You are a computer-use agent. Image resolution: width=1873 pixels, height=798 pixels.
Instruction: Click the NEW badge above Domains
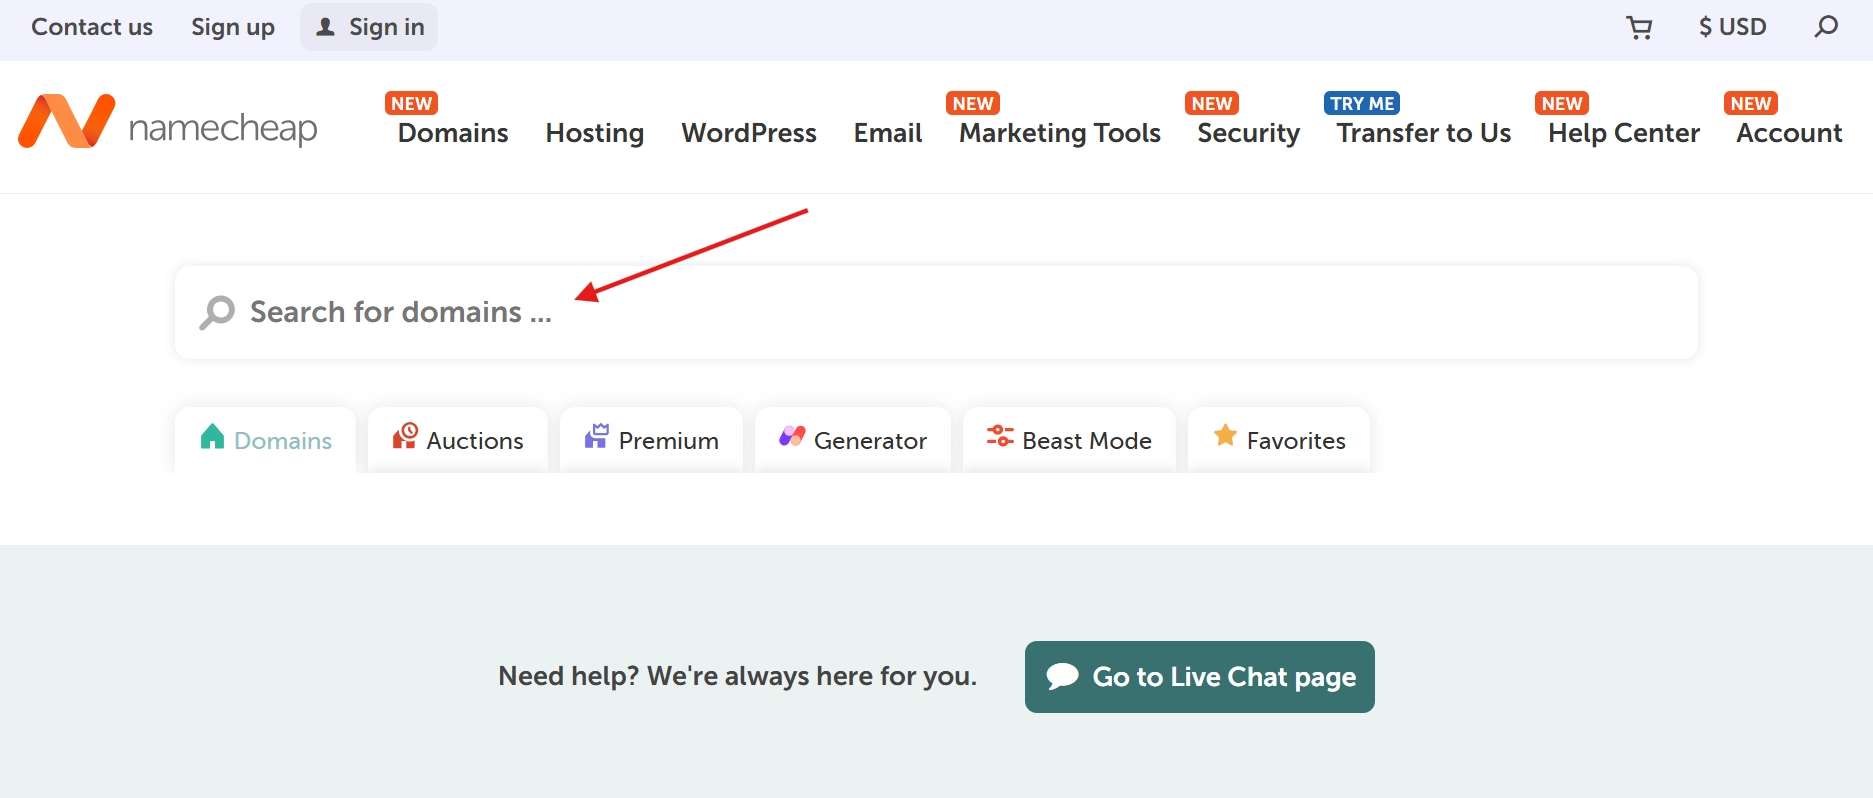pyautogui.click(x=412, y=104)
